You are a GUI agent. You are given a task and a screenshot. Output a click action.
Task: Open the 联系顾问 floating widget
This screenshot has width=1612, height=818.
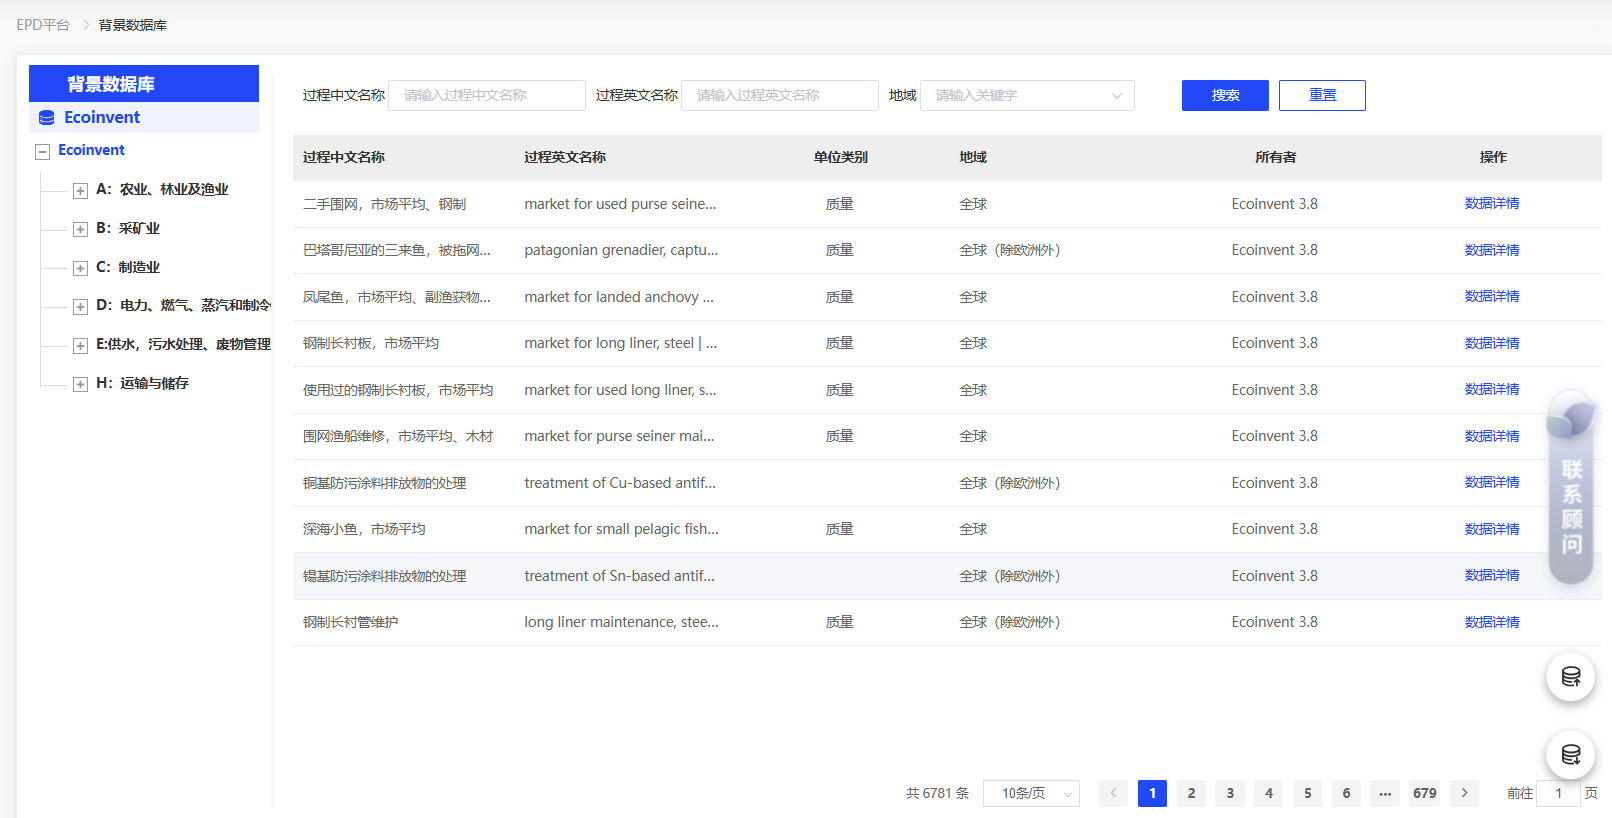(1571, 488)
